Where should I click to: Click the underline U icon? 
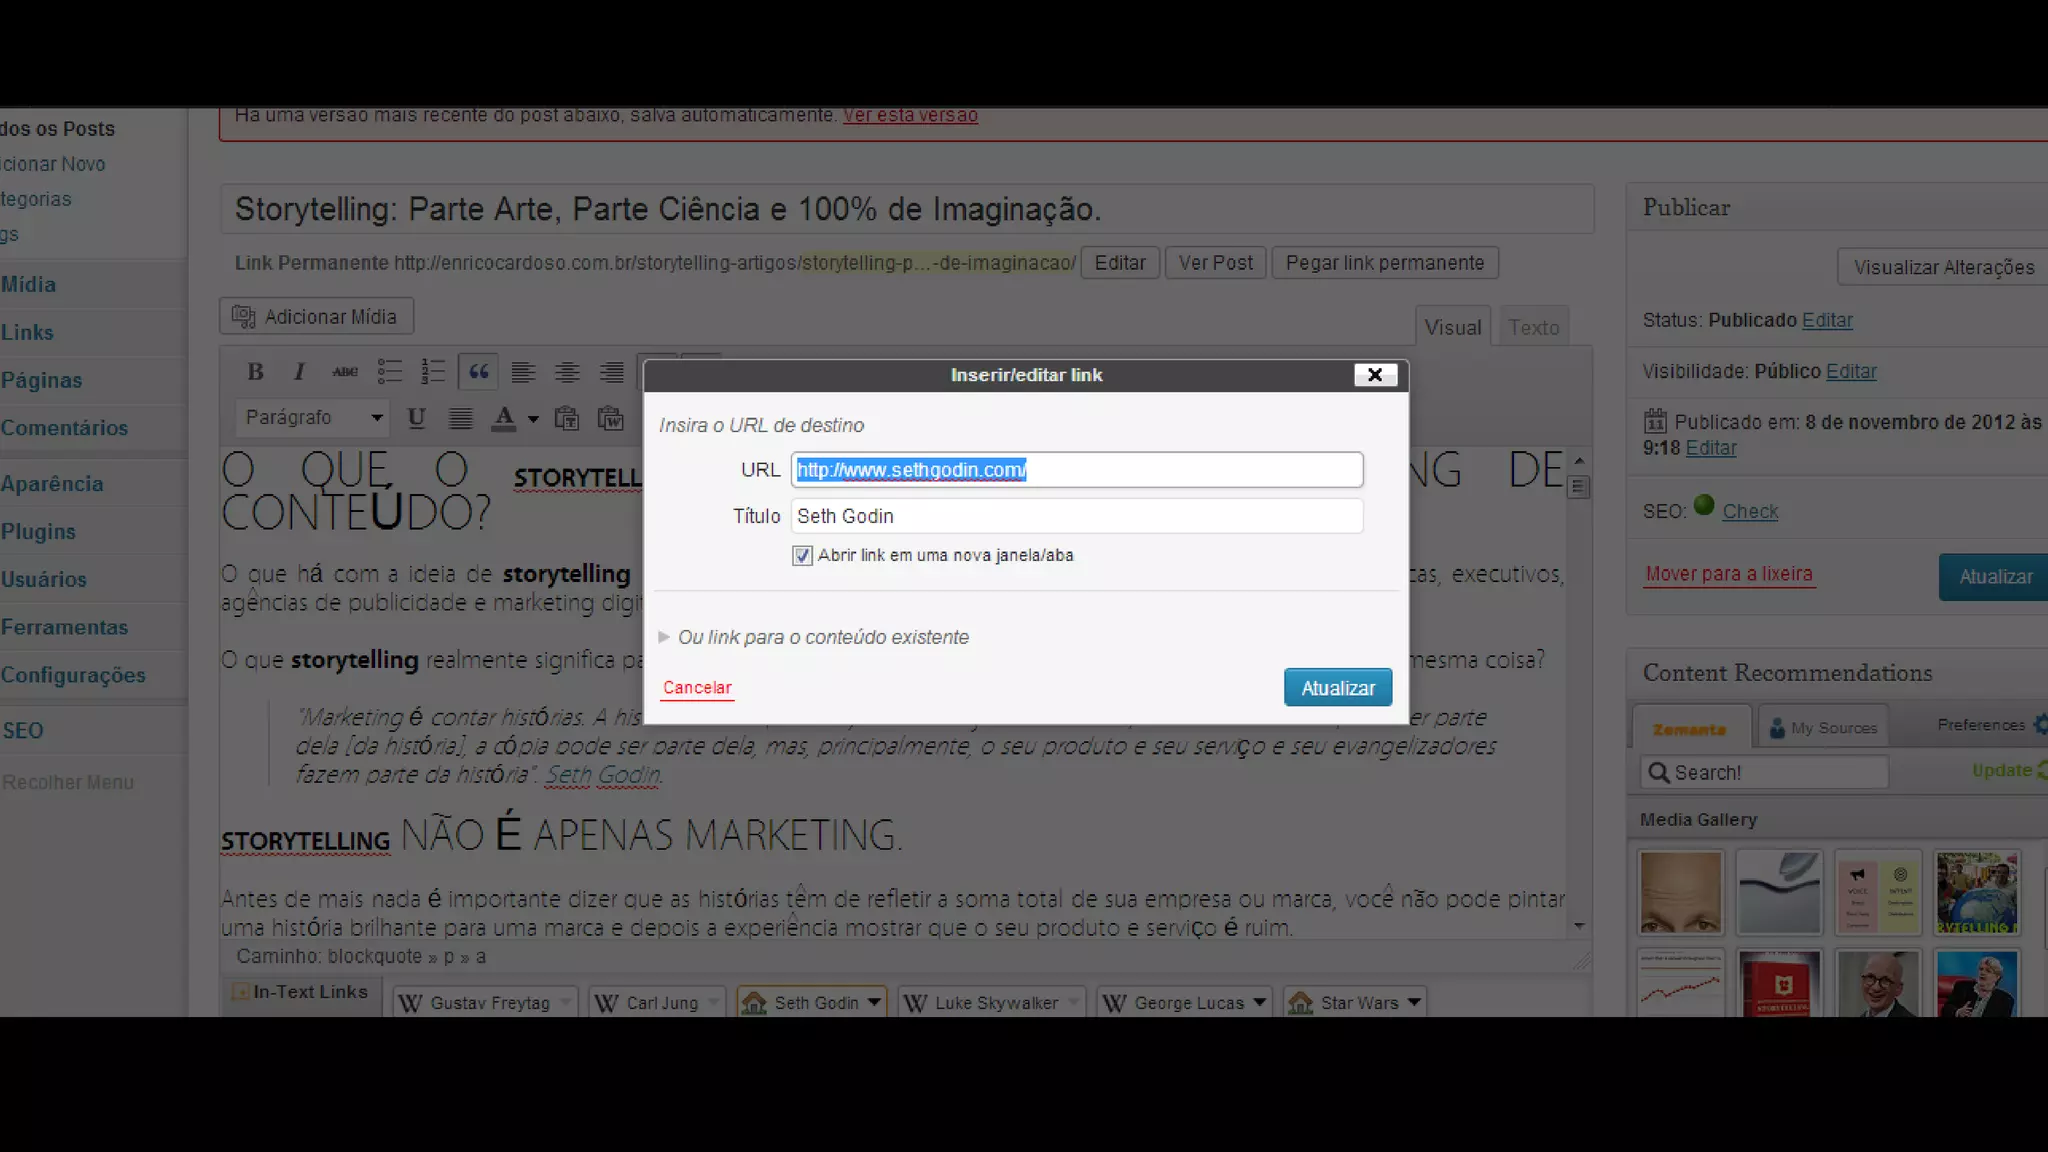(x=416, y=418)
